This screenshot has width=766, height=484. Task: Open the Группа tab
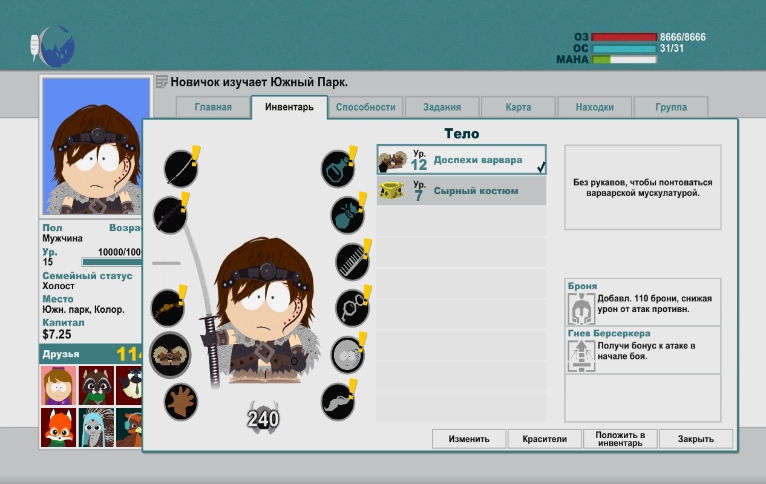tap(671, 107)
